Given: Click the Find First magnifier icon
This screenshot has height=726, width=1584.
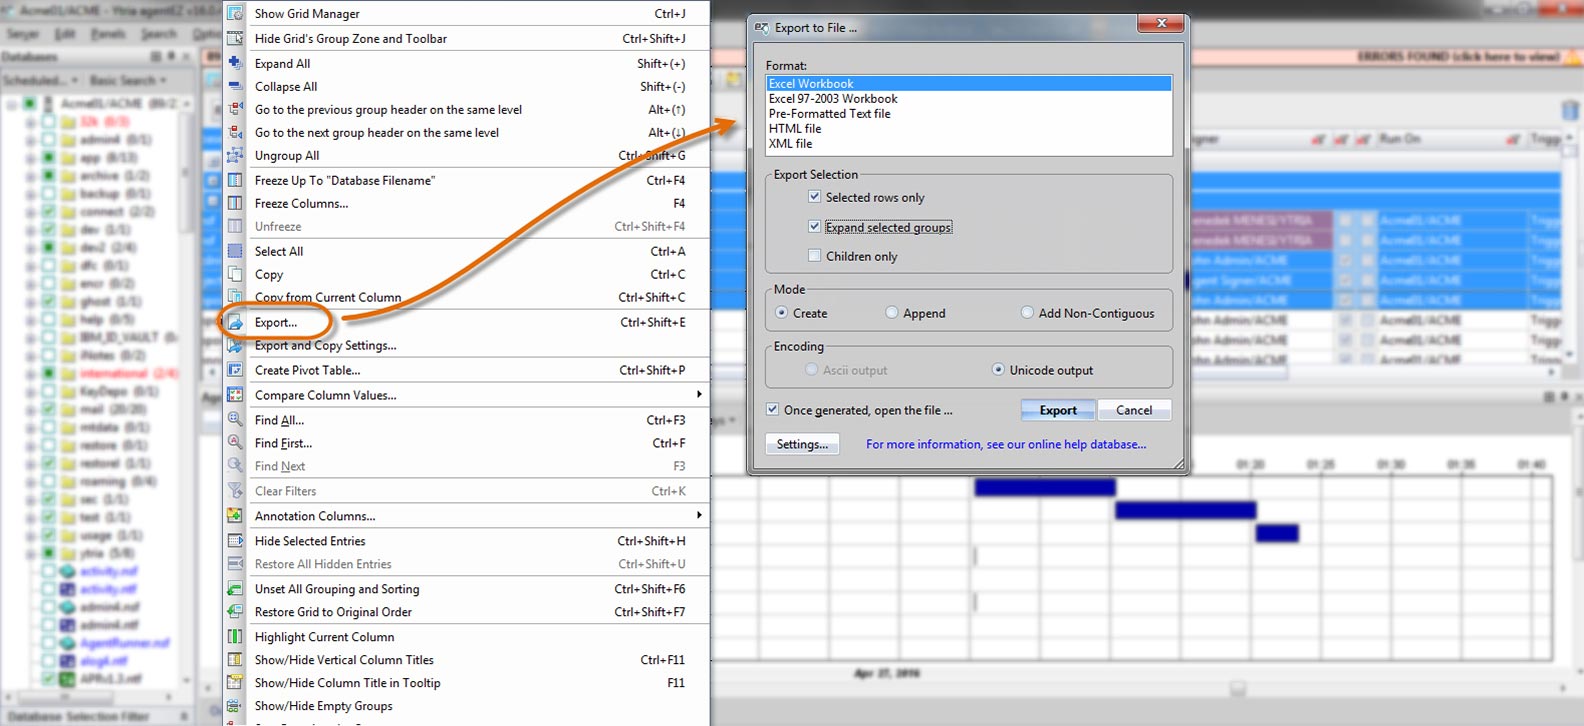Looking at the screenshot, I should 235,443.
